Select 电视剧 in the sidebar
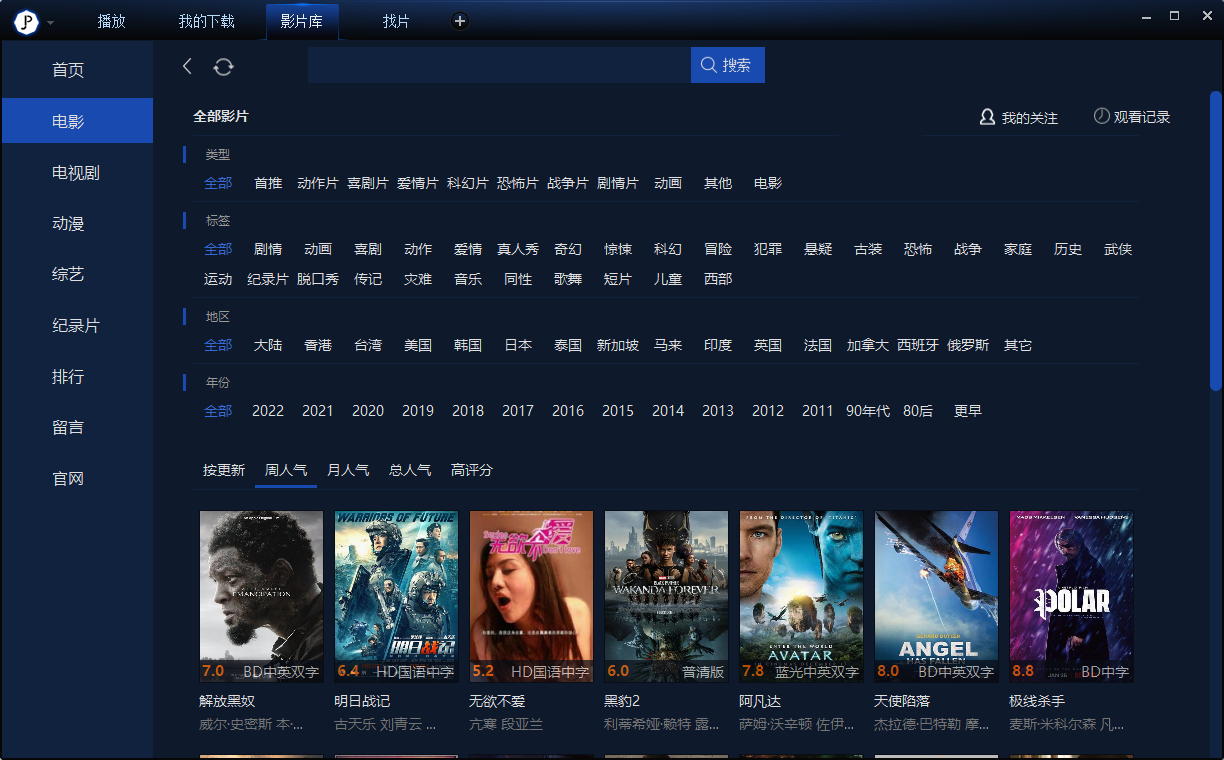This screenshot has width=1224, height=760. (76, 172)
